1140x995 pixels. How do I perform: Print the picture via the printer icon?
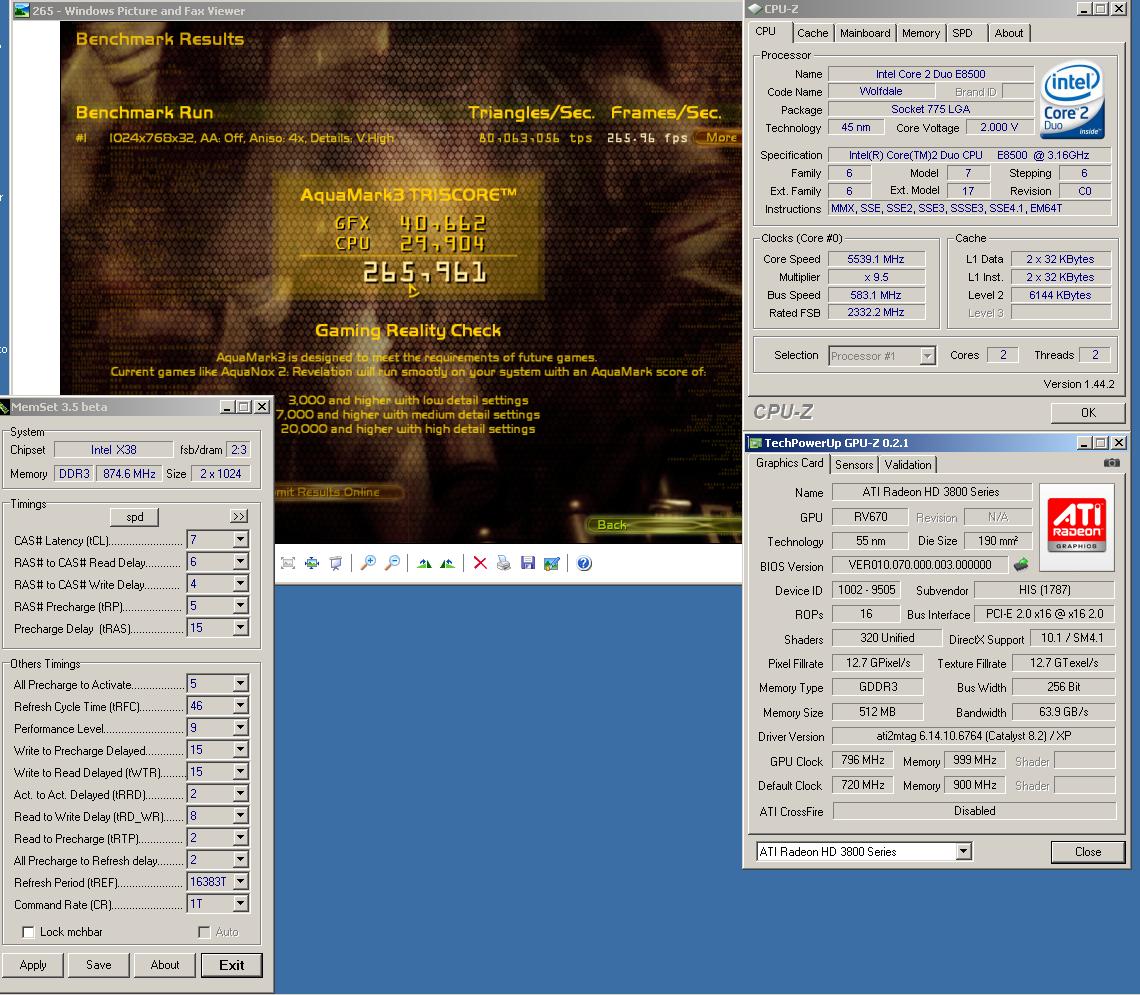(504, 563)
